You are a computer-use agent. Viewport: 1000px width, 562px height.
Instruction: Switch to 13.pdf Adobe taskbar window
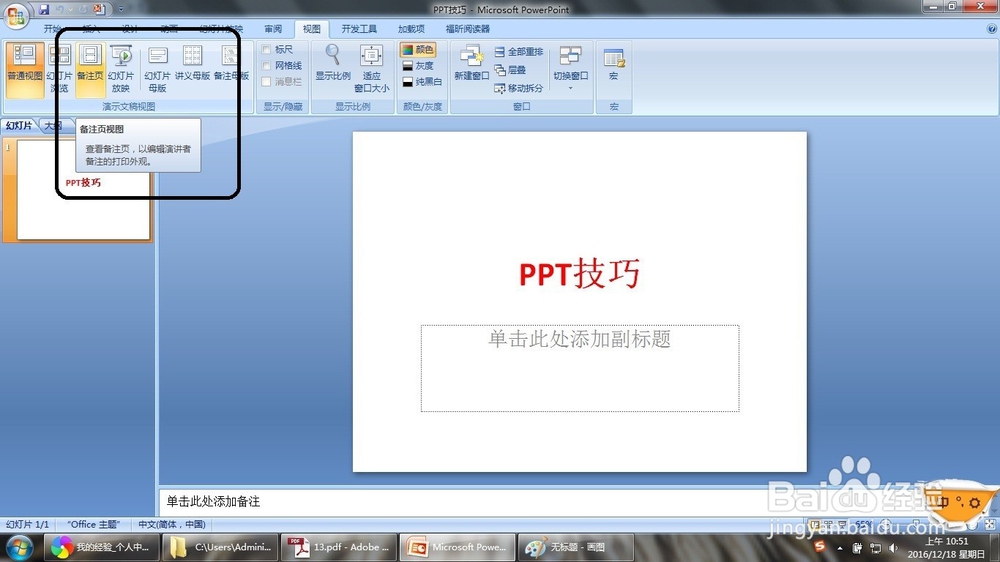pos(339,547)
